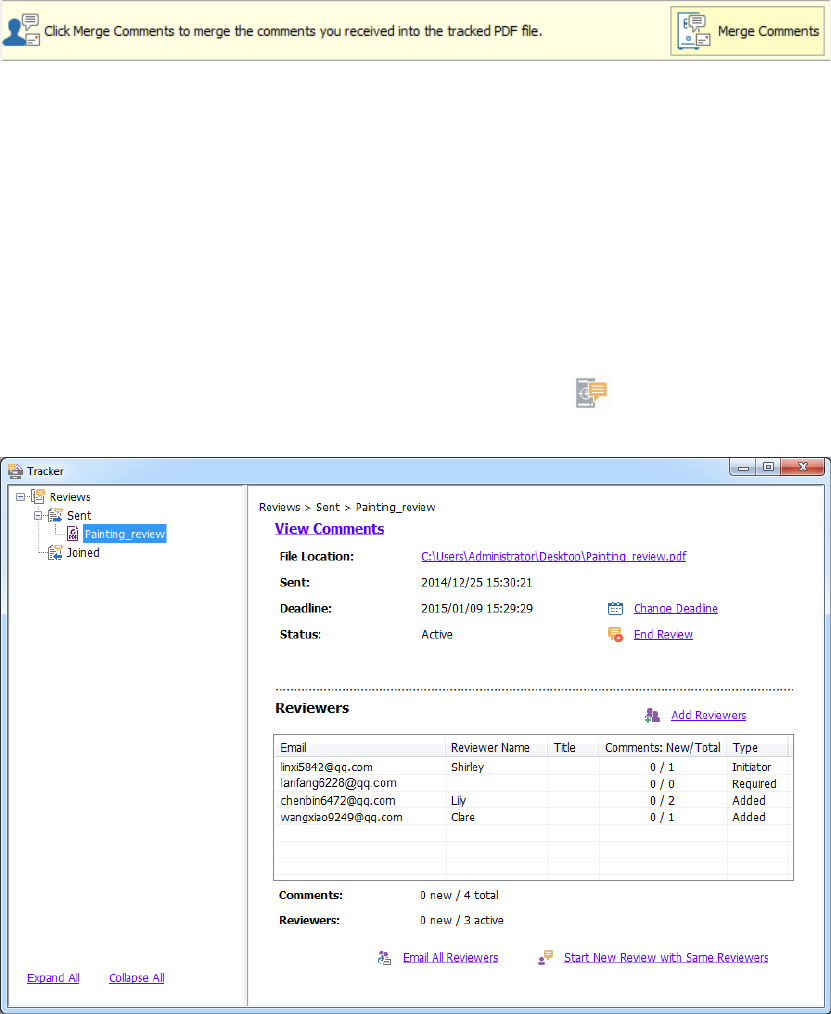Open the View Comments link
The height and width of the screenshot is (1014, 831).
(x=329, y=528)
